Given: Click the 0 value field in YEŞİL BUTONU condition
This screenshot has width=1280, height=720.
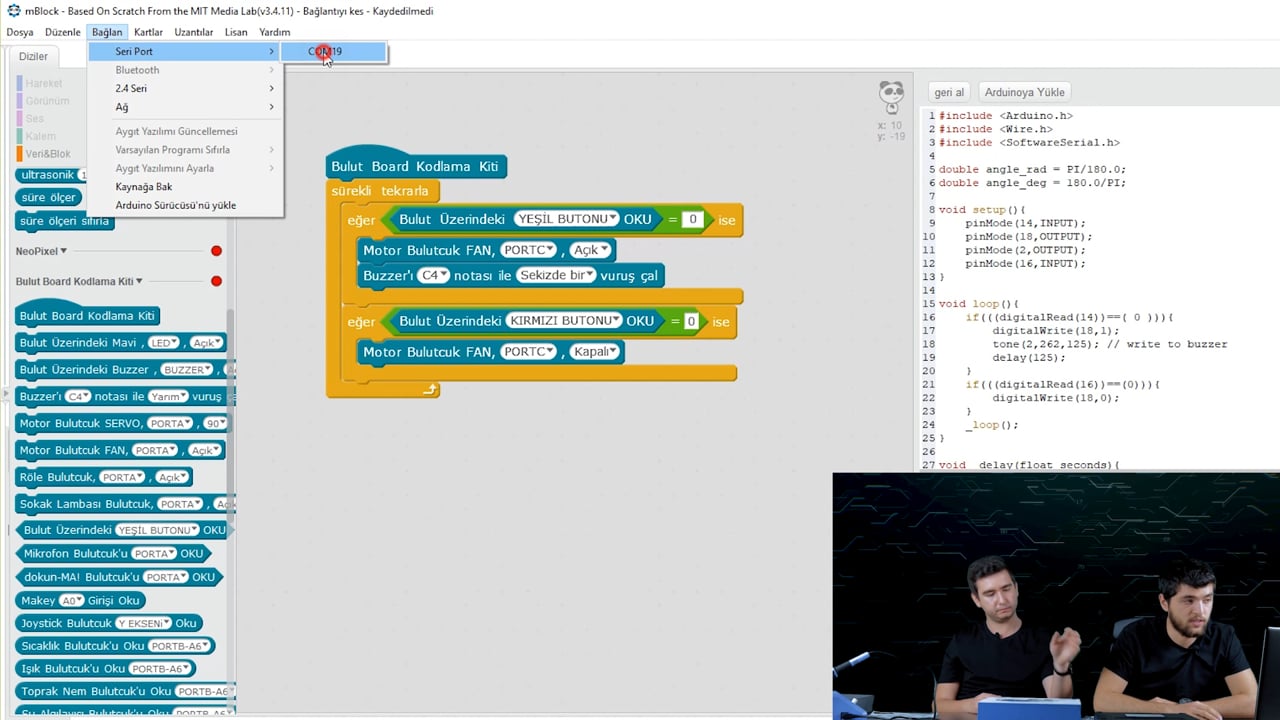Looking at the screenshot, I should pyautogui.click(x=692, y=219).
